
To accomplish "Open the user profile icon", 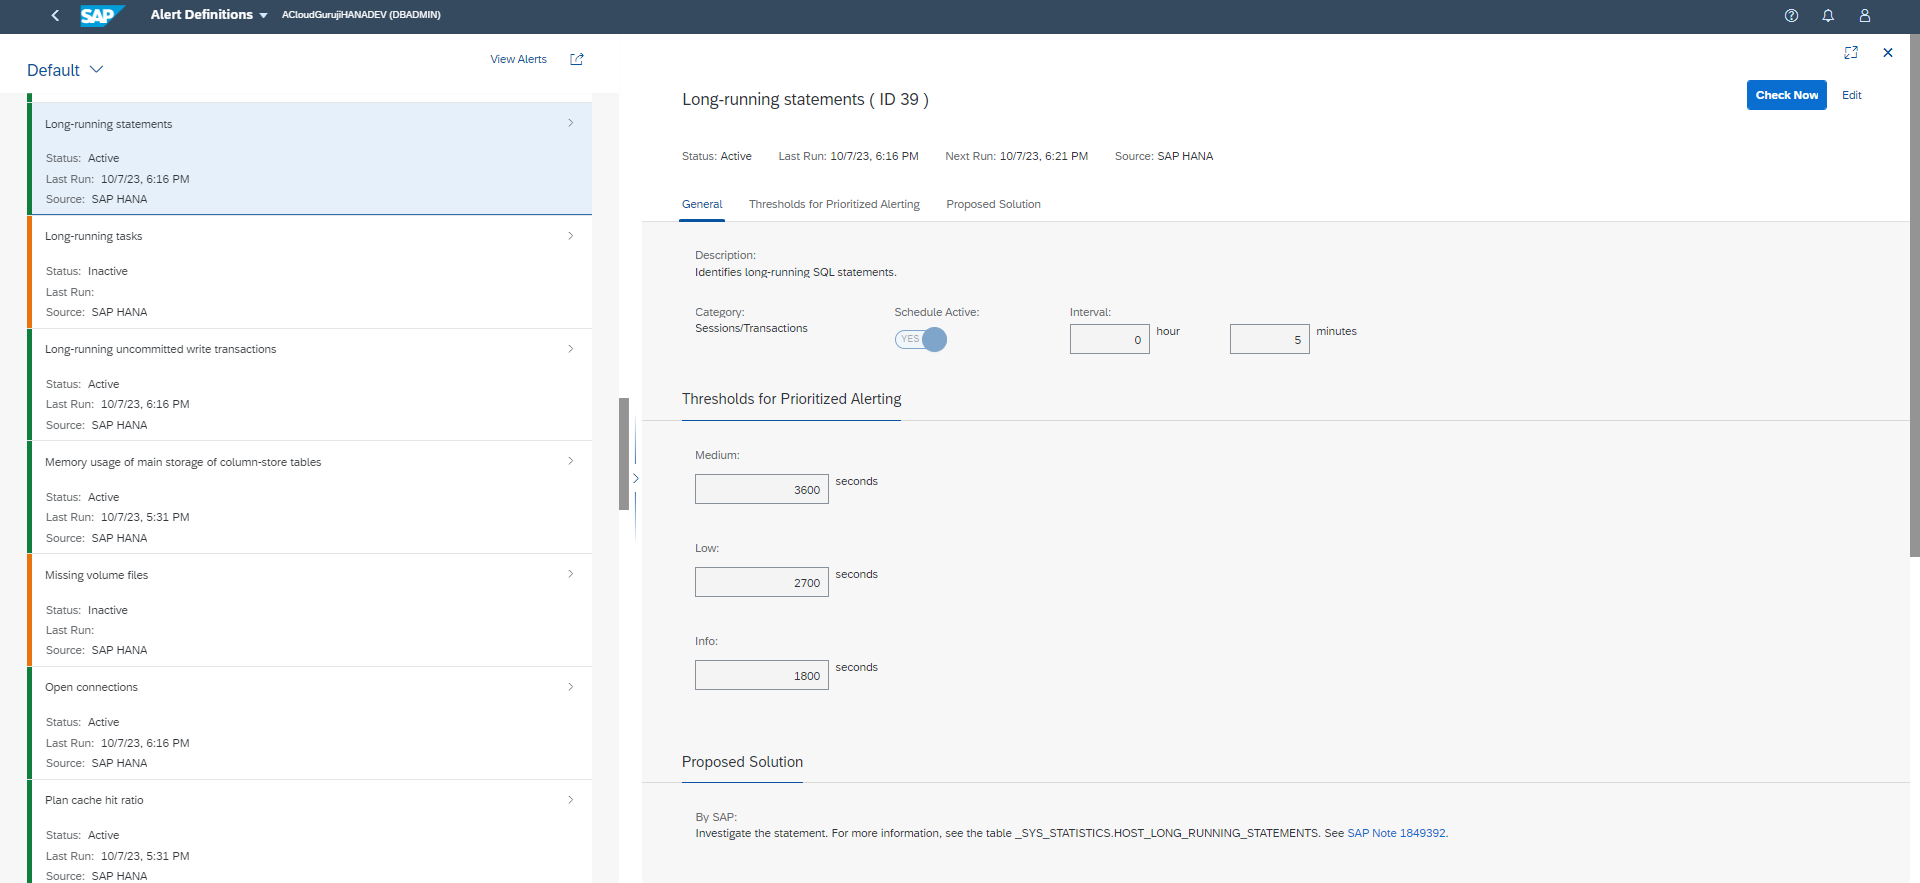I will (x=1865, y=15).
